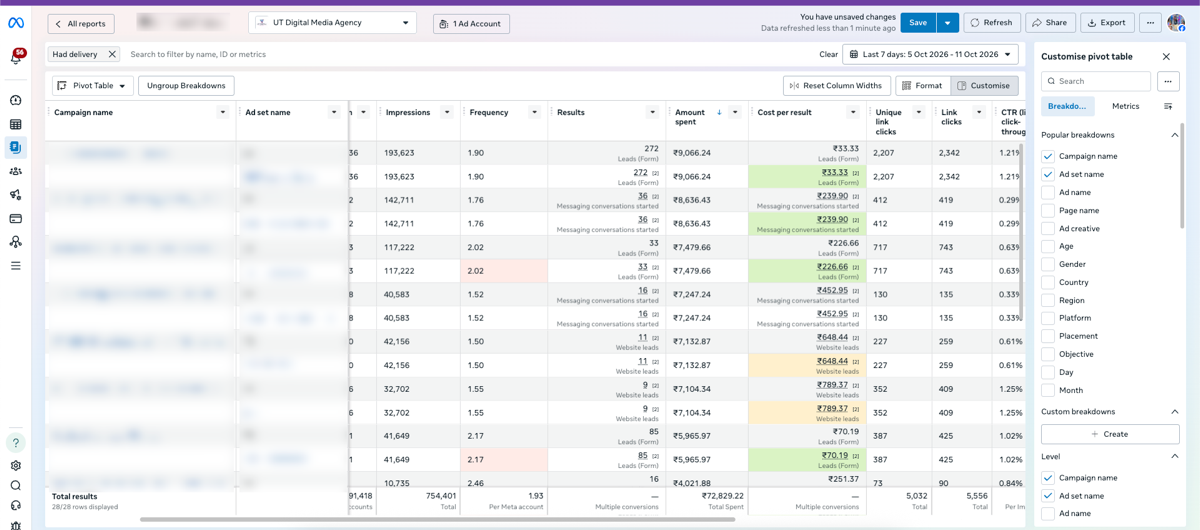This screenshot has width=1200, height=530.
Task: Open the more options button beside panel search
Action: point(1168,81)
